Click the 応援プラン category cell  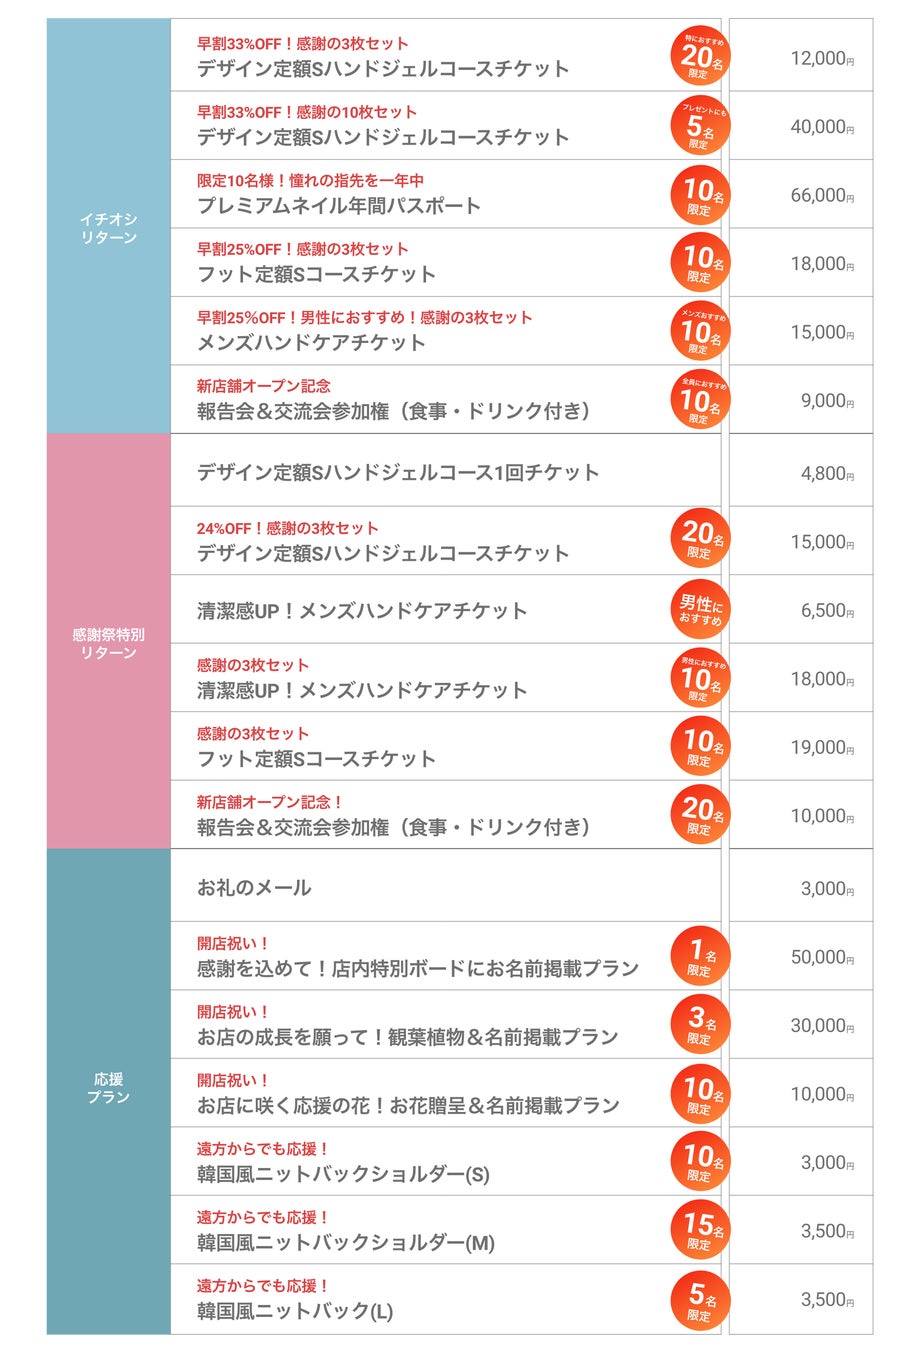click(109, 1088)
